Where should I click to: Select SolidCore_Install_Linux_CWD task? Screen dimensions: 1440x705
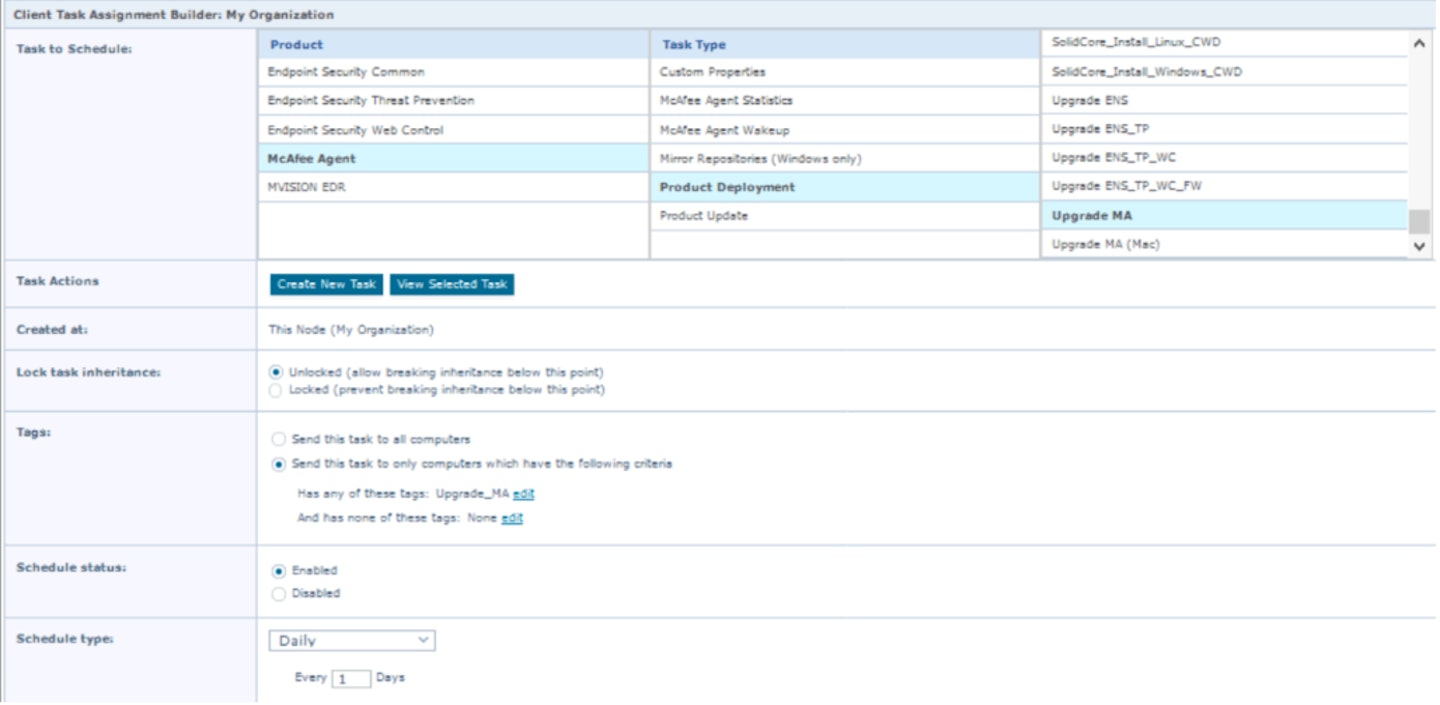pyautogui.click(x=1225, y=43)
